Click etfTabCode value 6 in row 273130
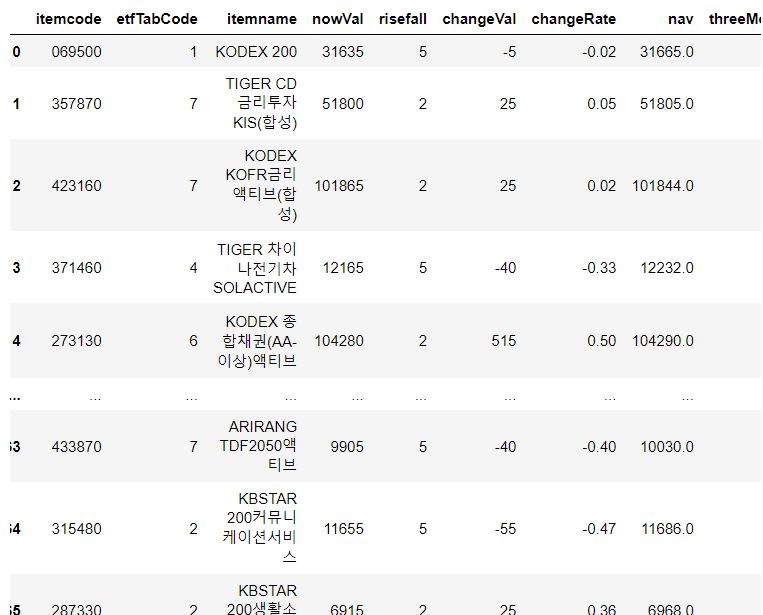 click(193, 341)
